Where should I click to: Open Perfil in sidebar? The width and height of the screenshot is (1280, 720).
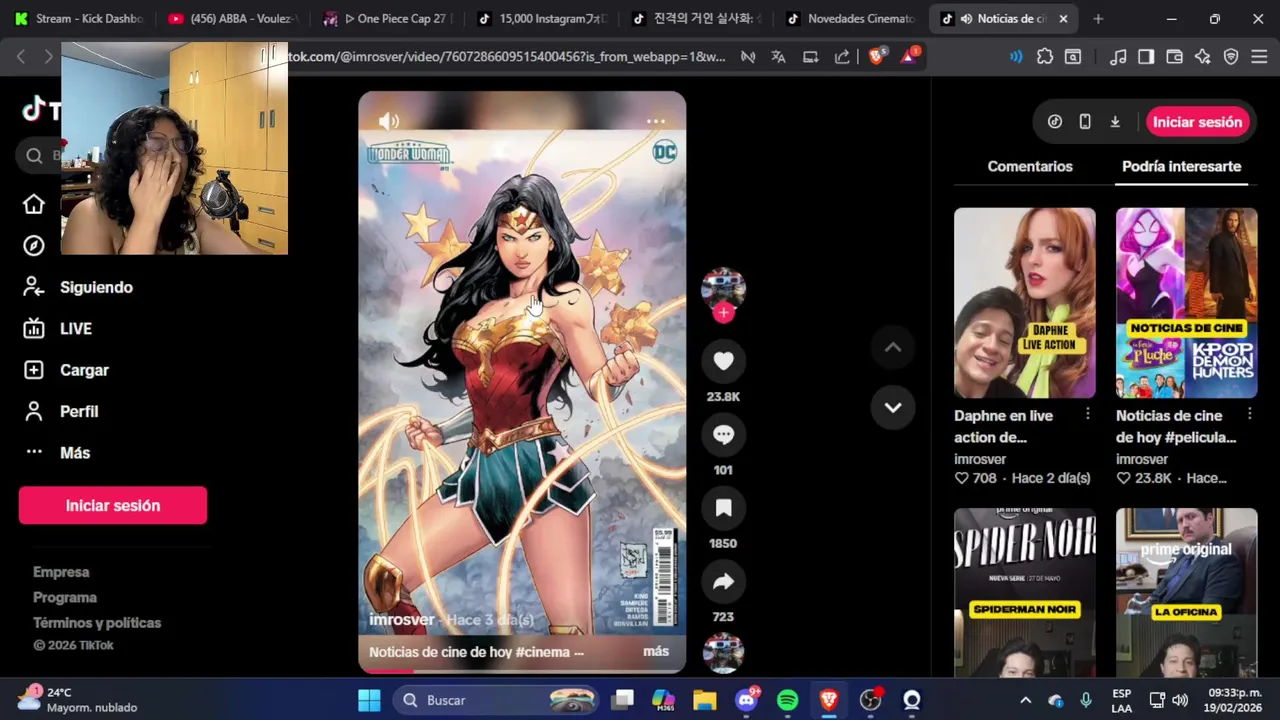coord(79,411)
